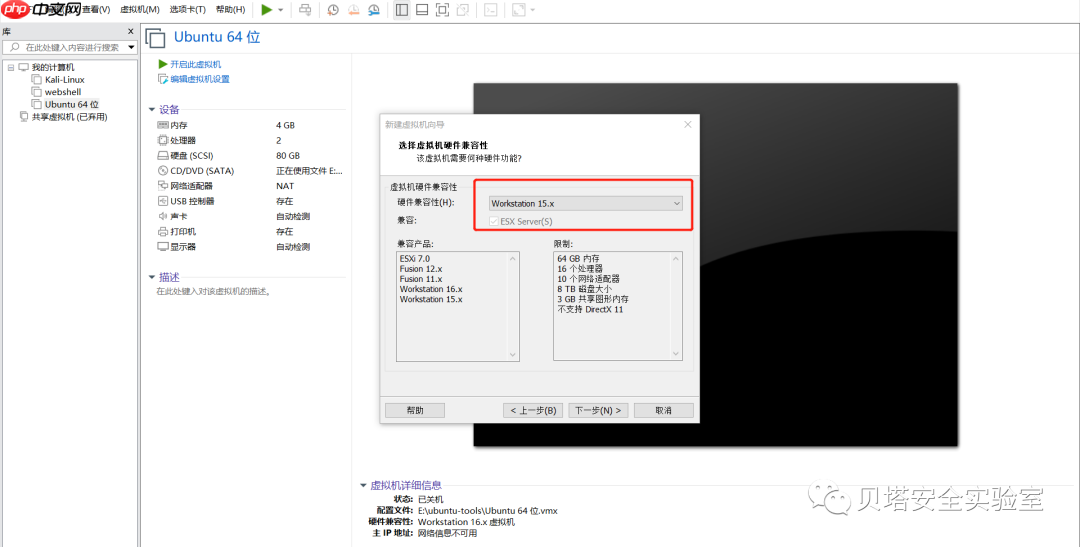
Task: Open 查看(V) menu
Action: [x=96, y=10]
